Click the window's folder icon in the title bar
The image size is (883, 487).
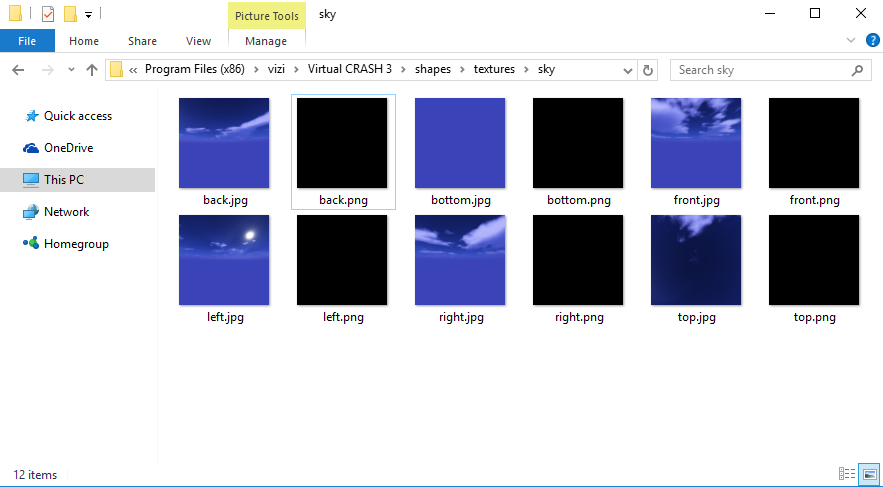click(16, 14)
